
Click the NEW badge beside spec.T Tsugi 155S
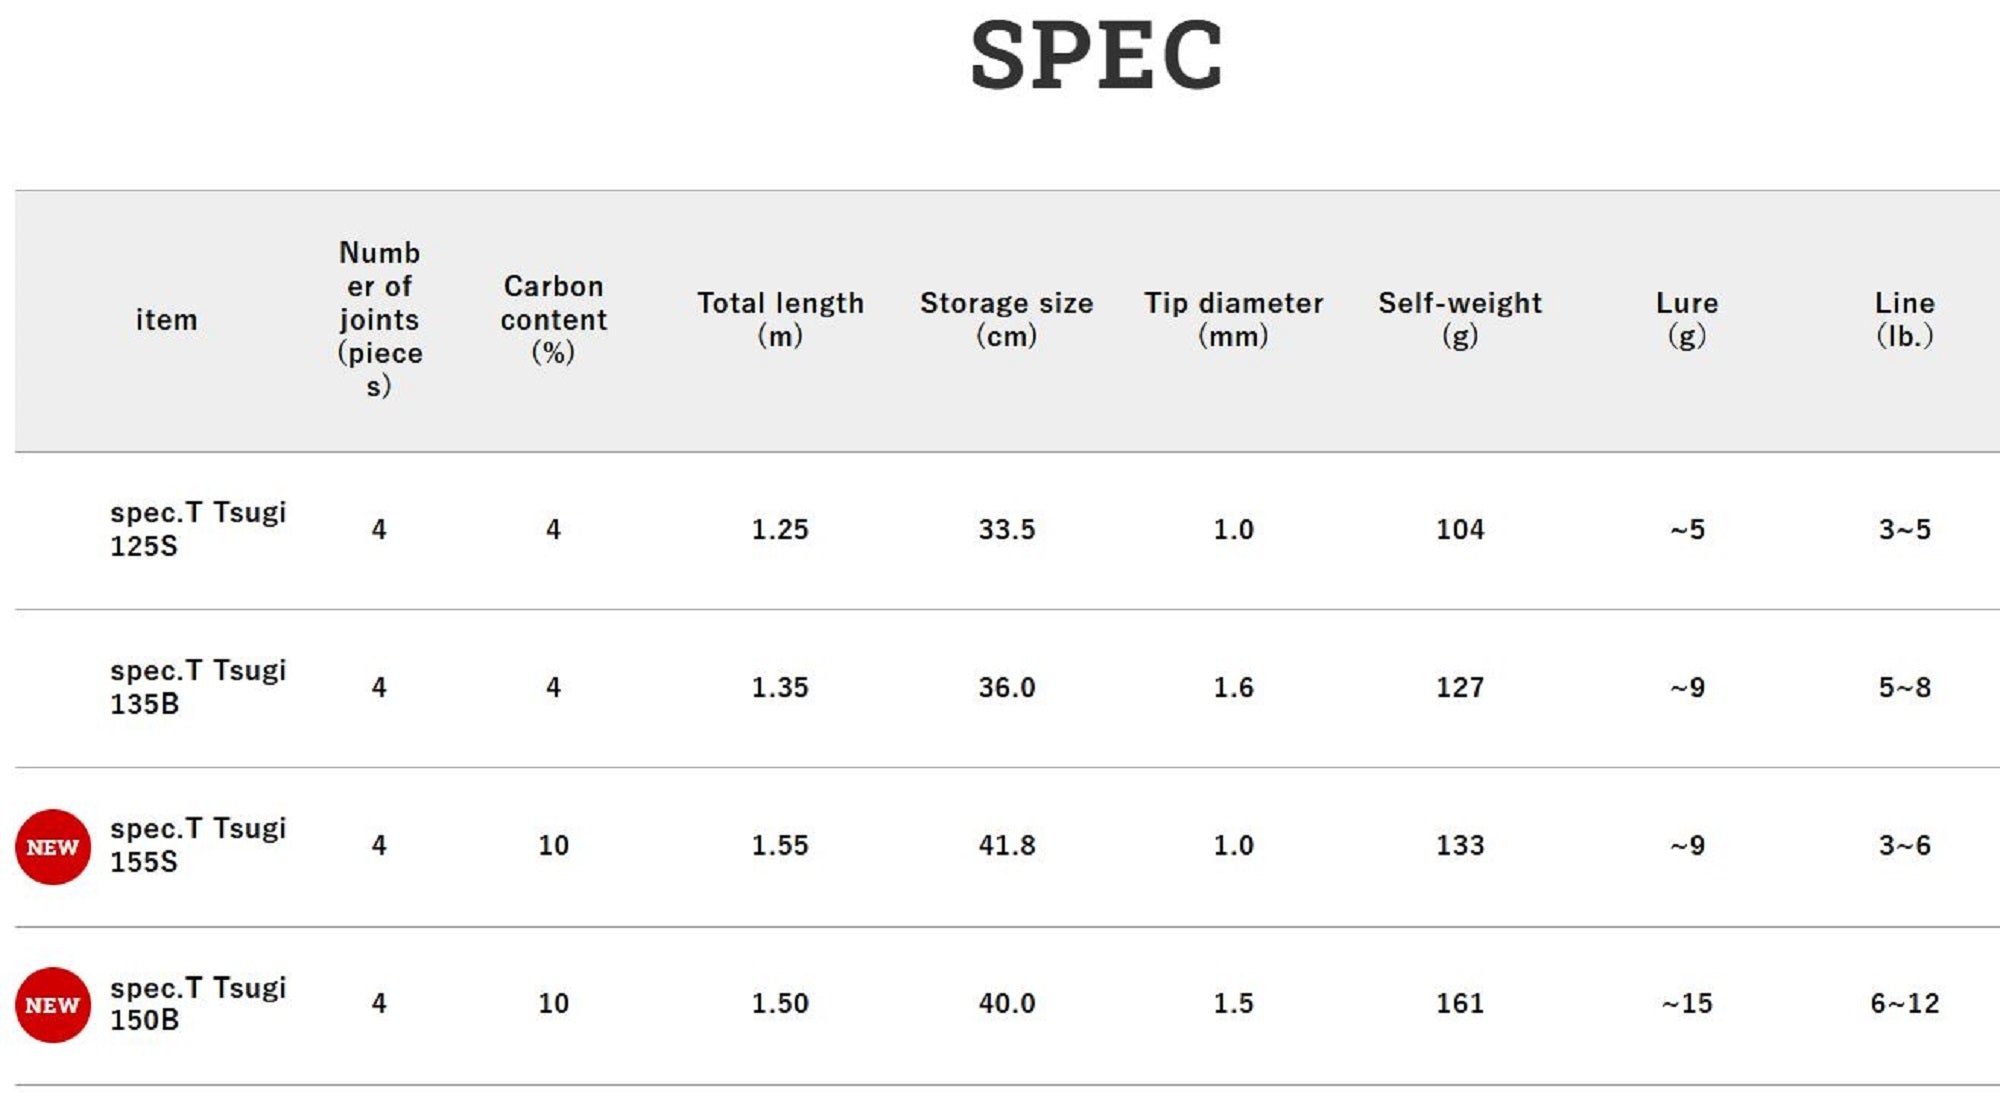[53, 847]
